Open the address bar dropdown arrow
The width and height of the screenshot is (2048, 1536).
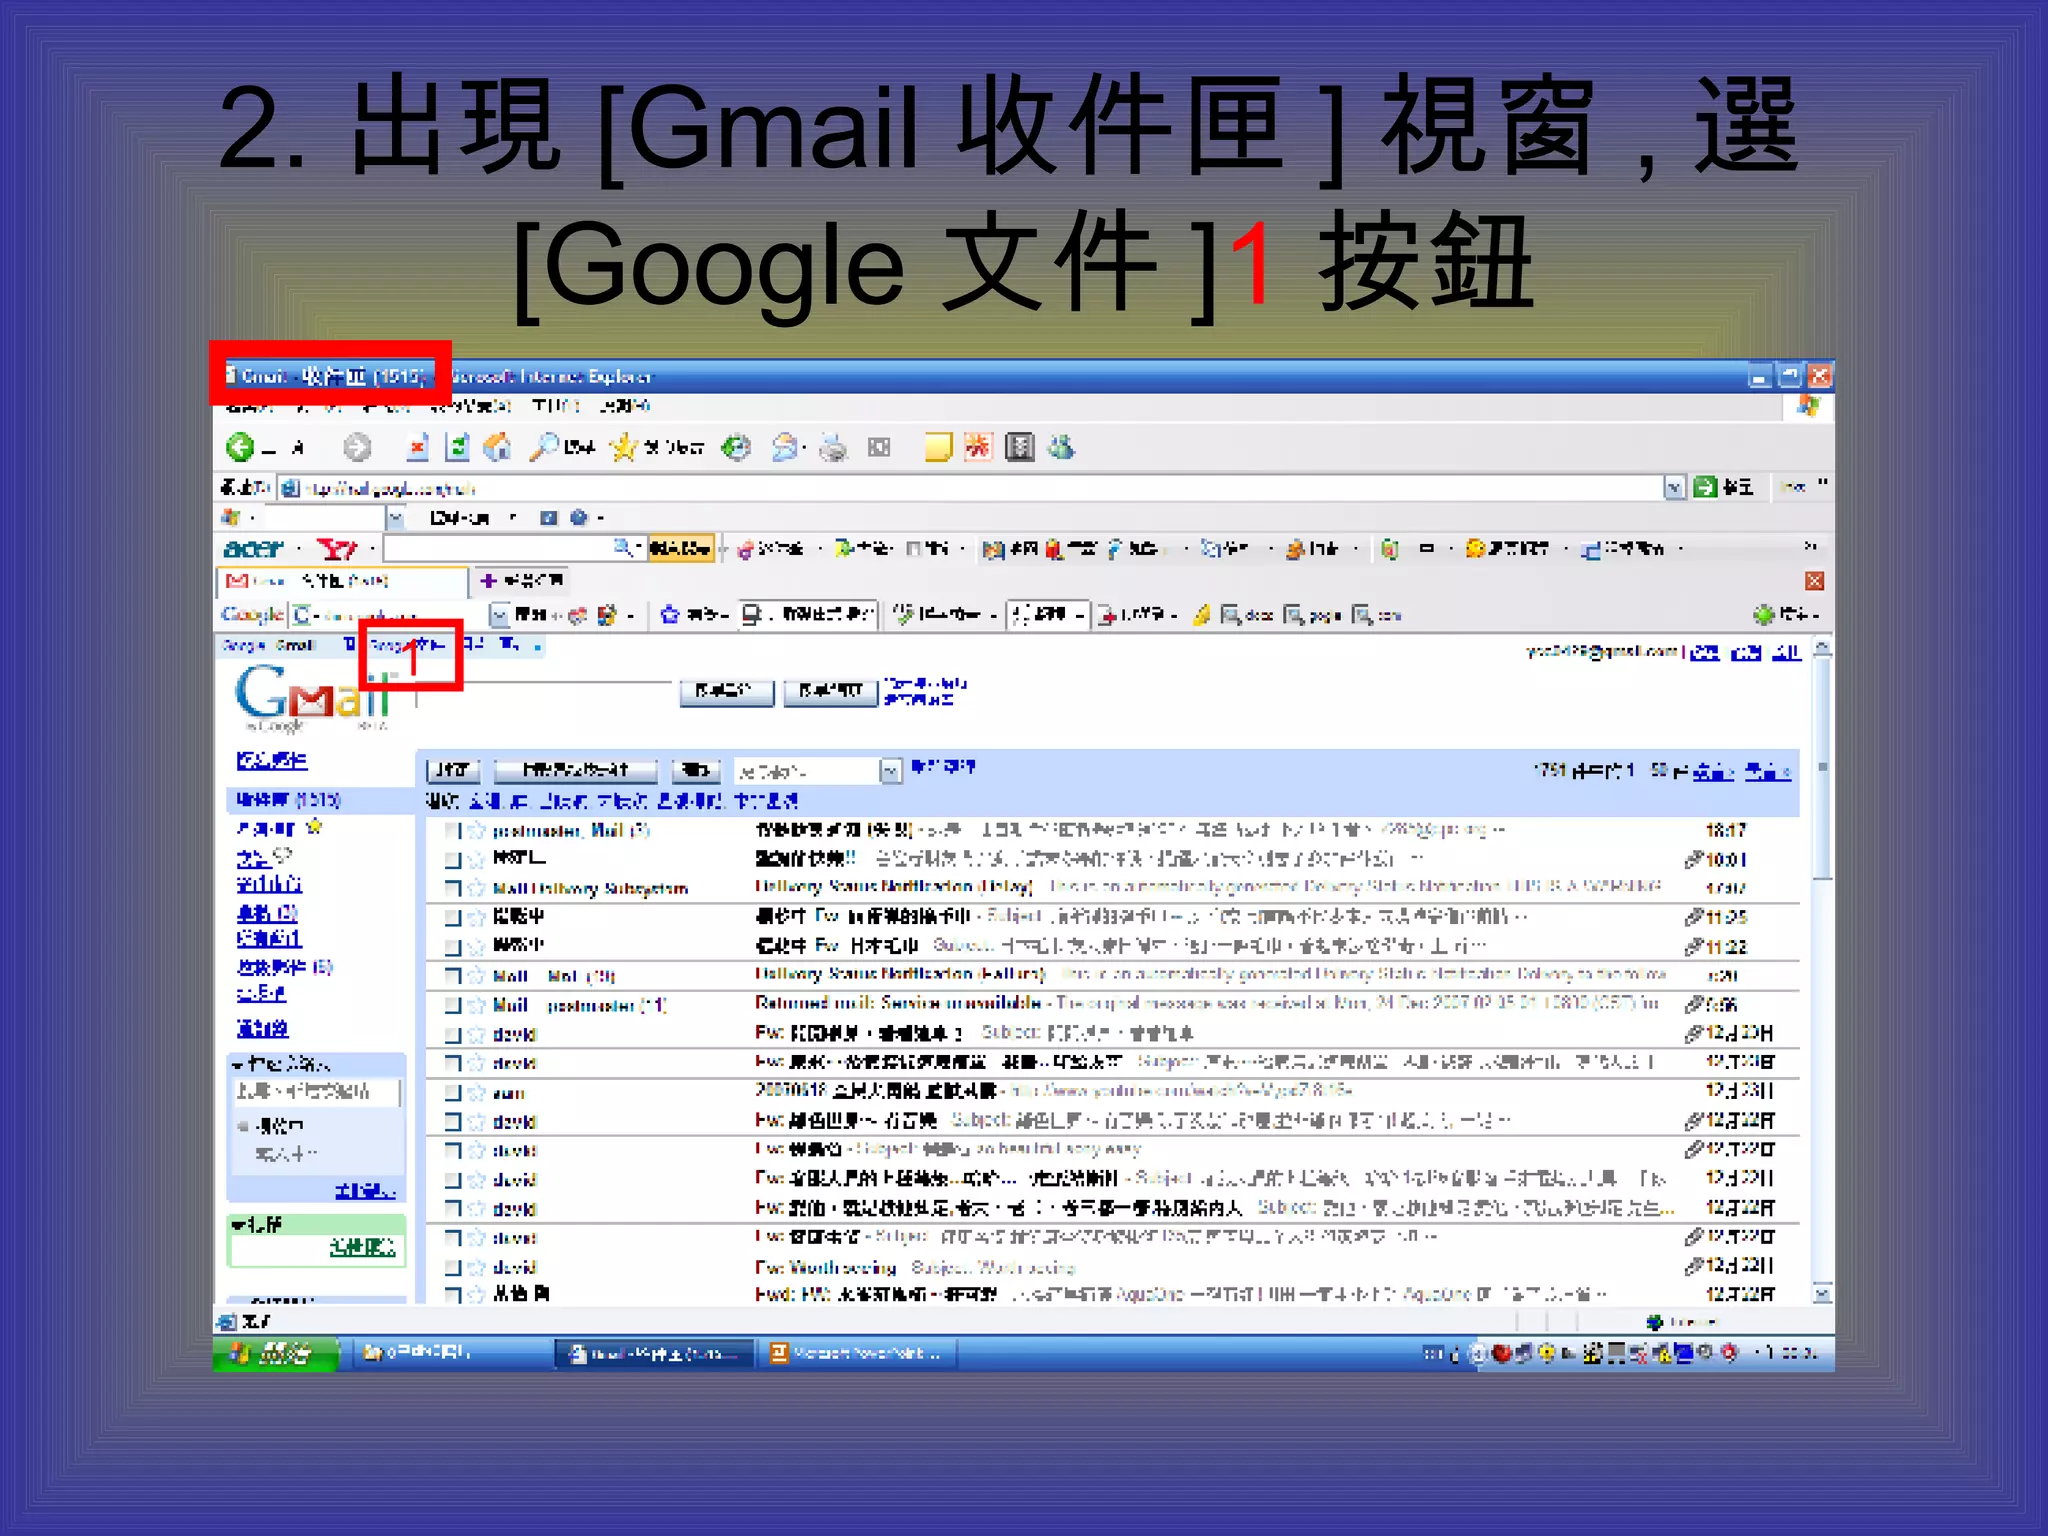[1674, 487]
